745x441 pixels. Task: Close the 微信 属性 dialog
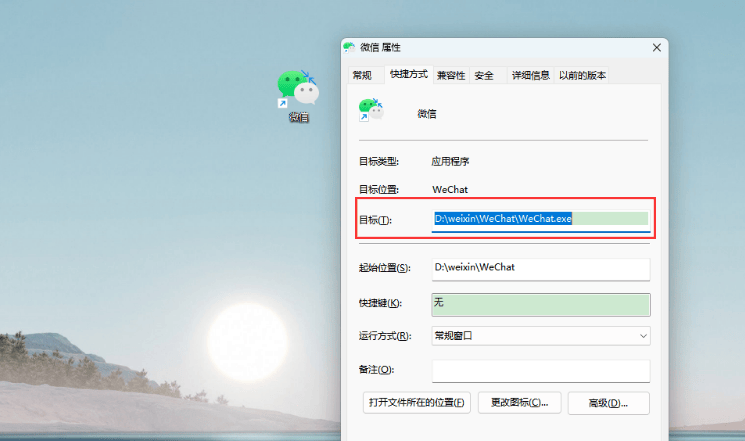[x=657, y=48]
